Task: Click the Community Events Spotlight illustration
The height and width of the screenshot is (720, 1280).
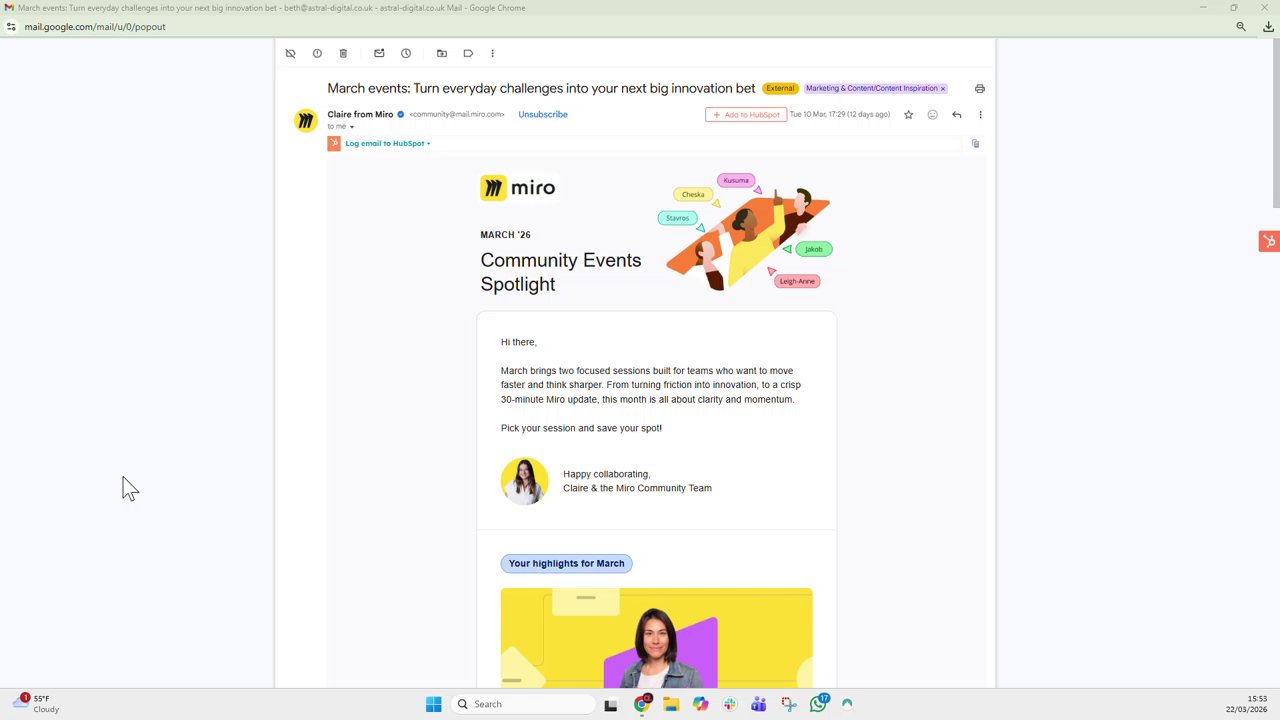Action: [745, 232]
